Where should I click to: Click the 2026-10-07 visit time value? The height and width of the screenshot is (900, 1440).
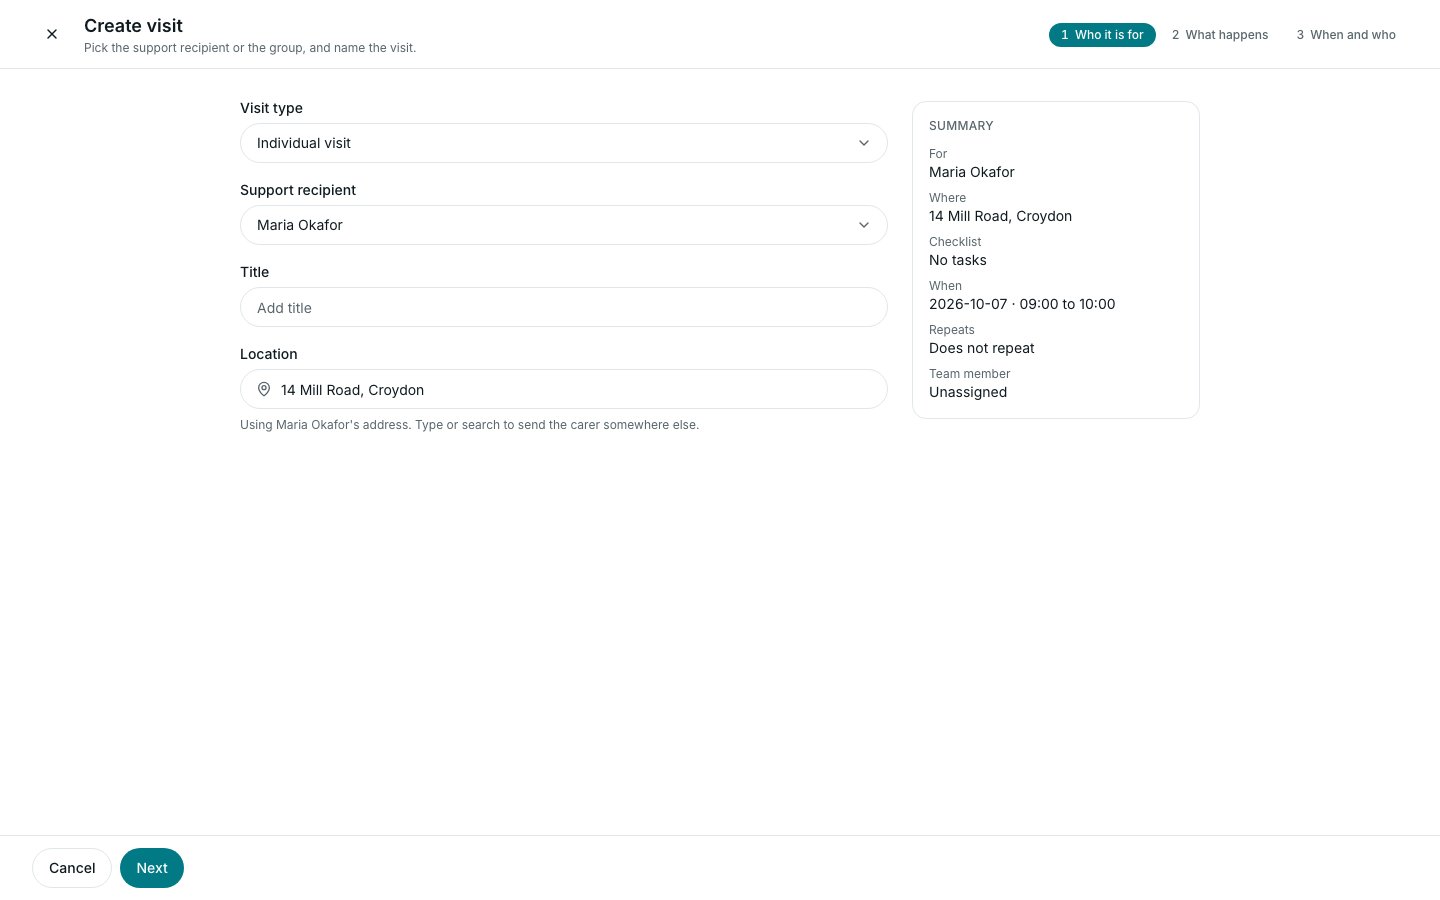(x=1022, y=304)
